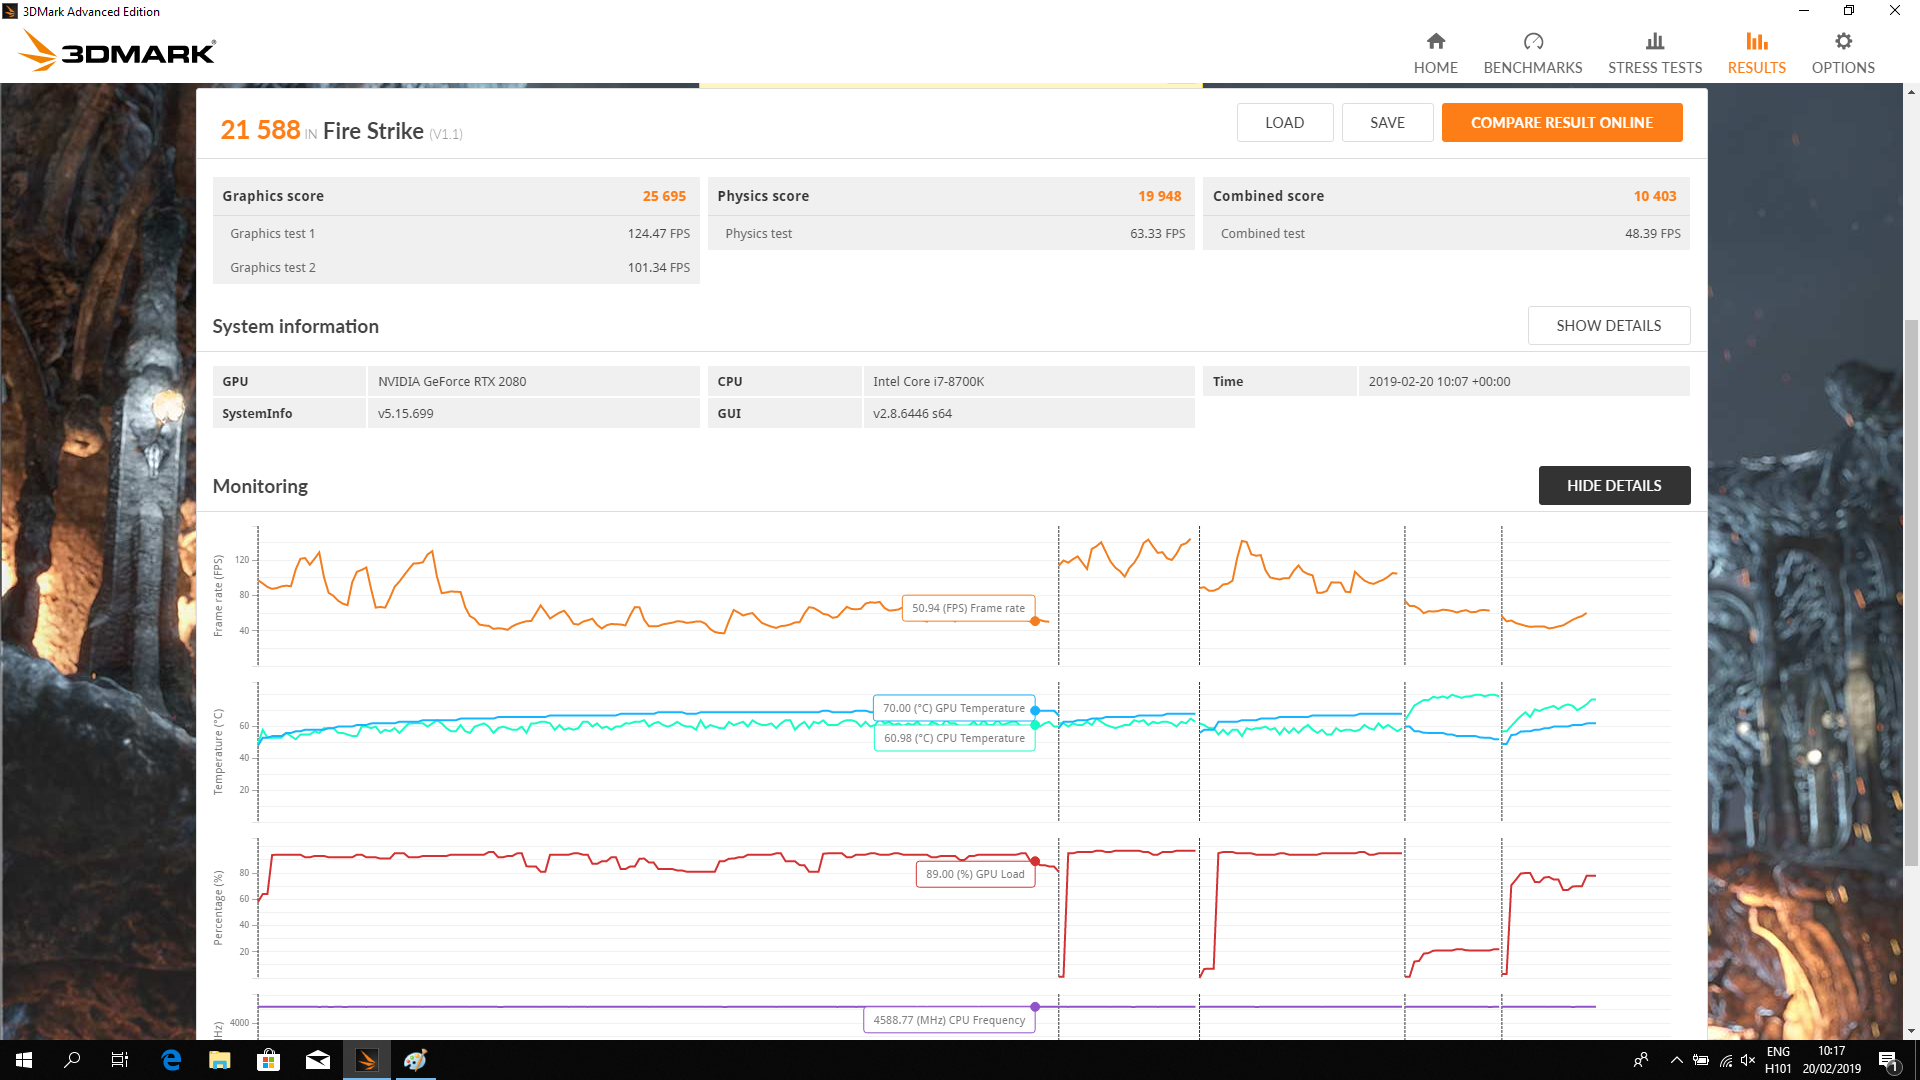The height and width of the screenshot is (1080, 1920).
Task: Click the 50.94 FPS frame rate tooltip
Action: coord(968,608)
